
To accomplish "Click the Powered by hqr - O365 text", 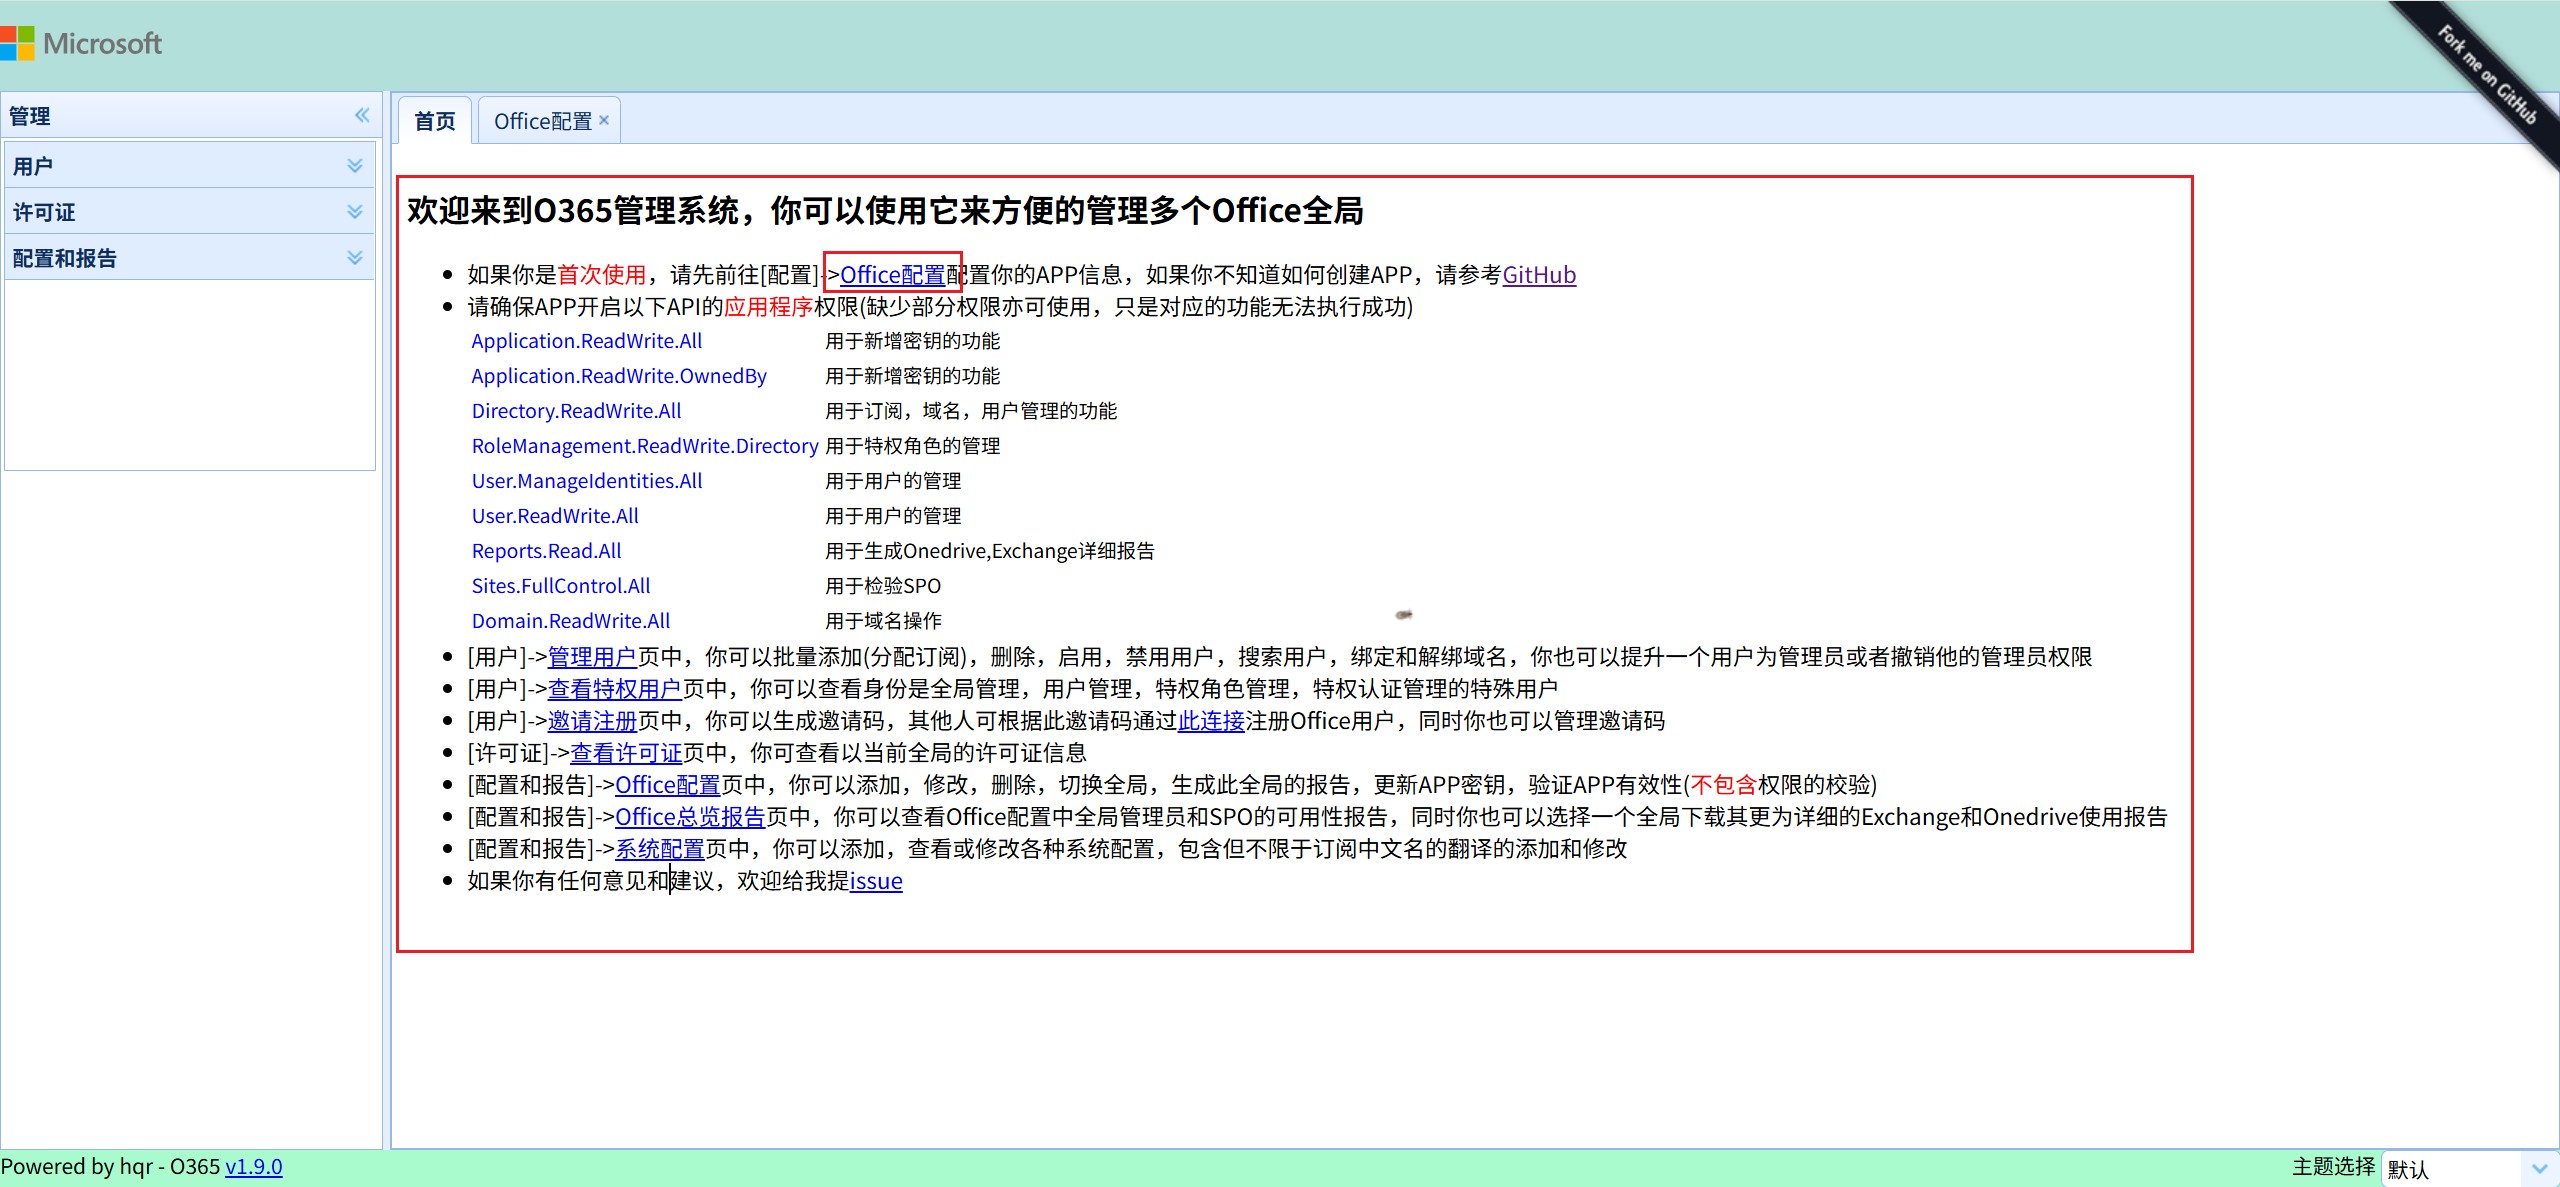I will click(x=110, y=1166).
